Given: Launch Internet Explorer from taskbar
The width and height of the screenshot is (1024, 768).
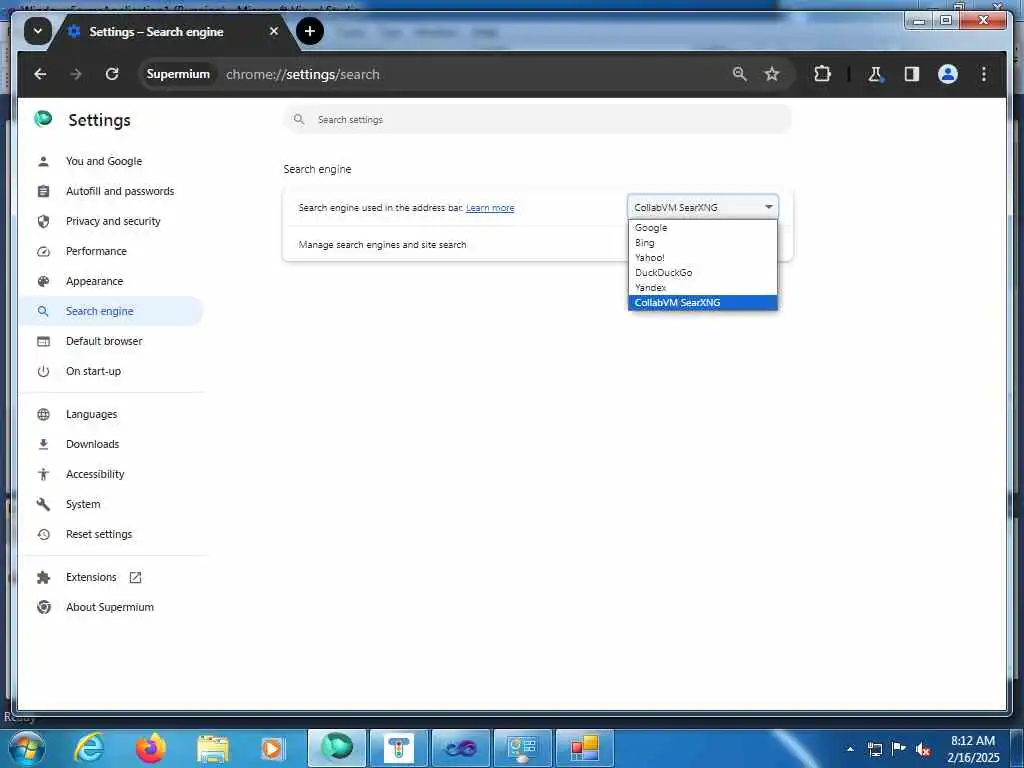Looking at the screenshot, I should 89,748.
